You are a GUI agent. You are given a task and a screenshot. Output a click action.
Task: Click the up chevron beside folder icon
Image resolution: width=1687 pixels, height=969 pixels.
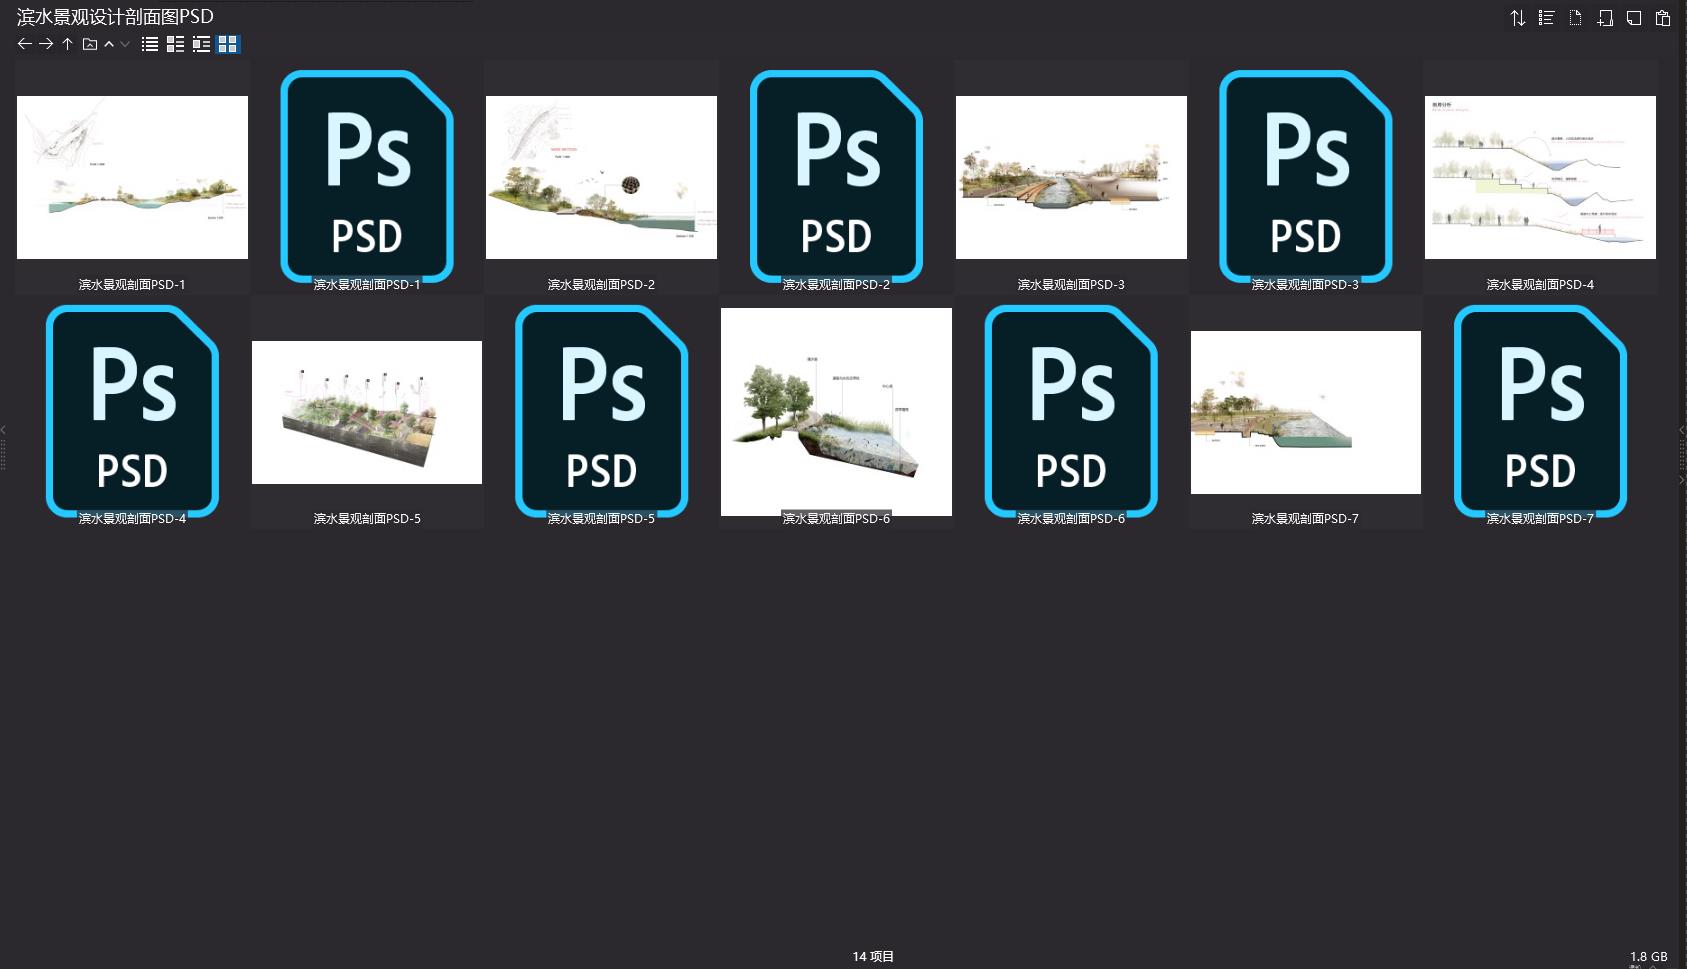tap(109, 44)
